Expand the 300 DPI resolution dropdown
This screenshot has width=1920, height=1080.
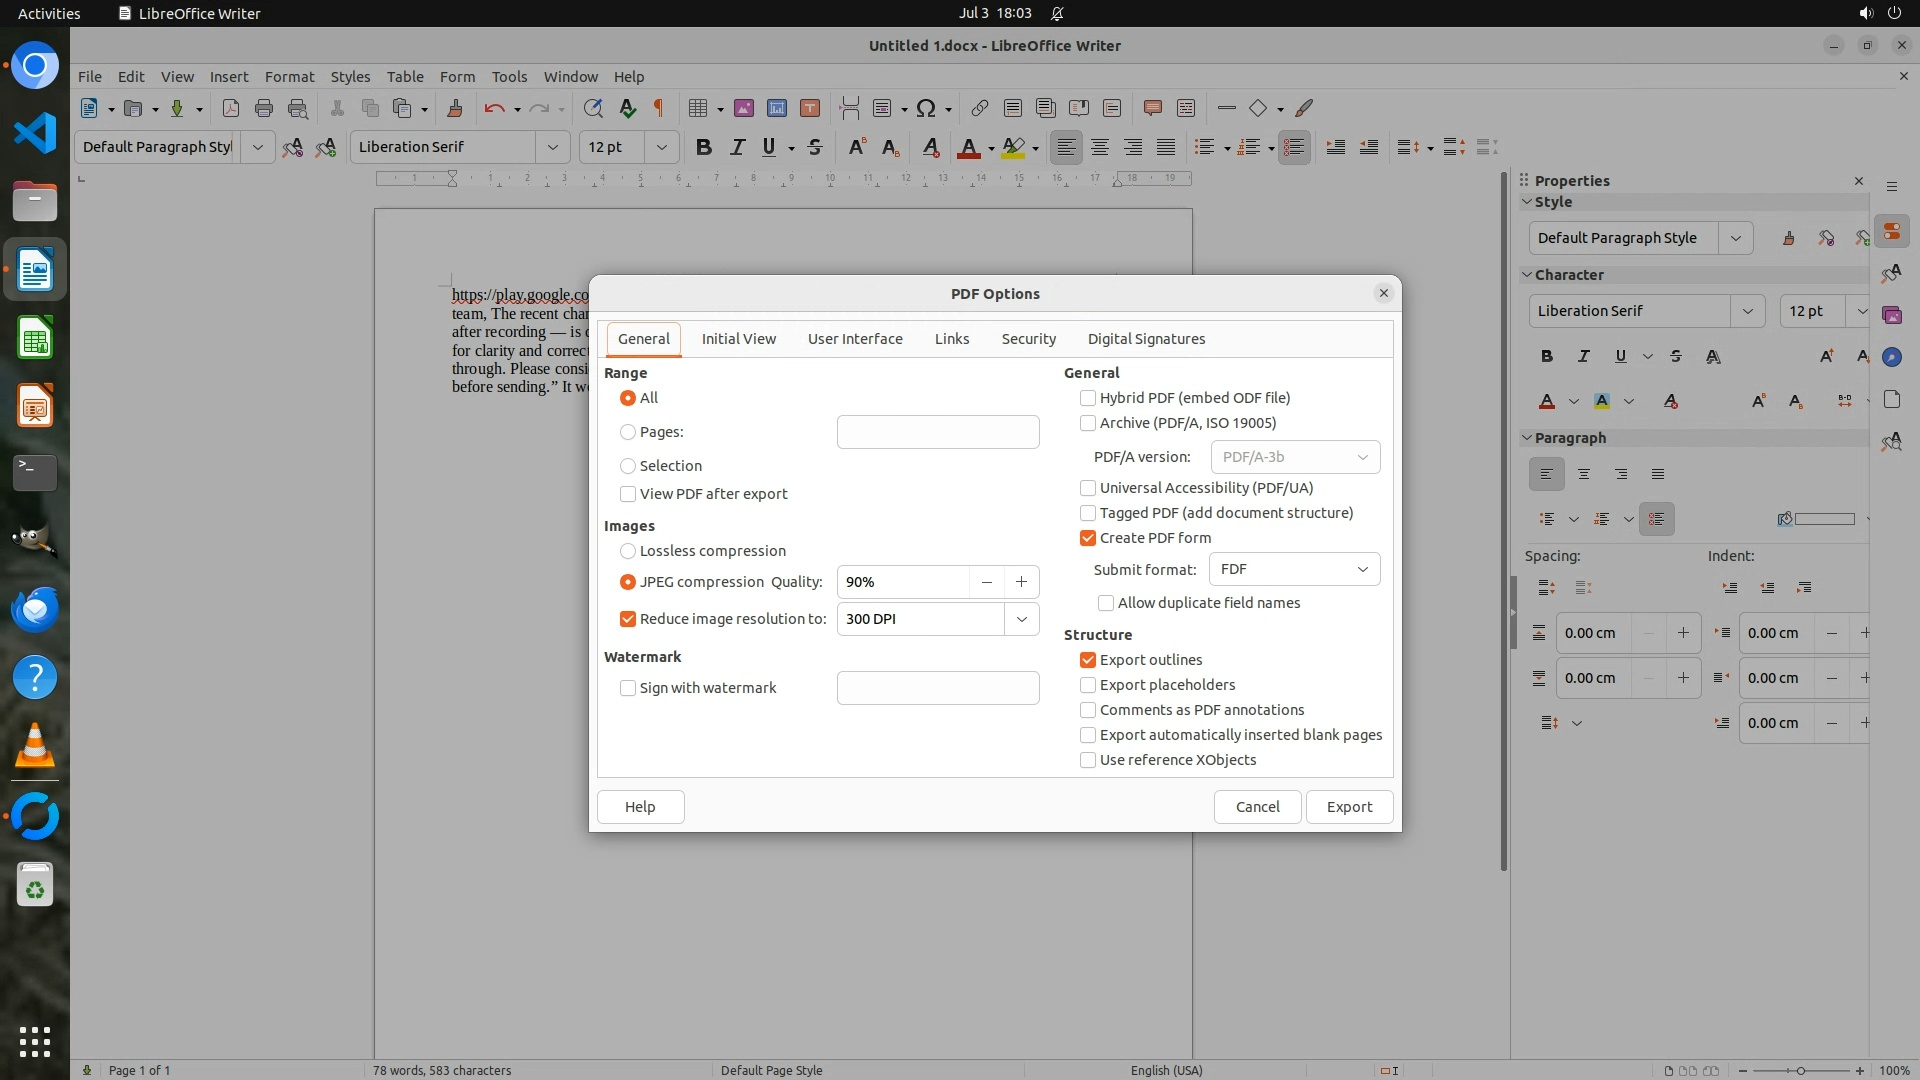(1021, 619)
